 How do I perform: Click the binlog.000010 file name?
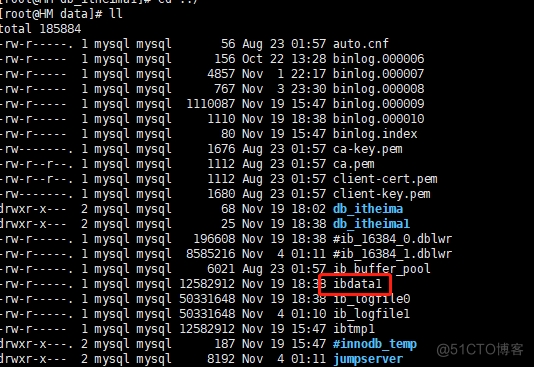[378, 119]
